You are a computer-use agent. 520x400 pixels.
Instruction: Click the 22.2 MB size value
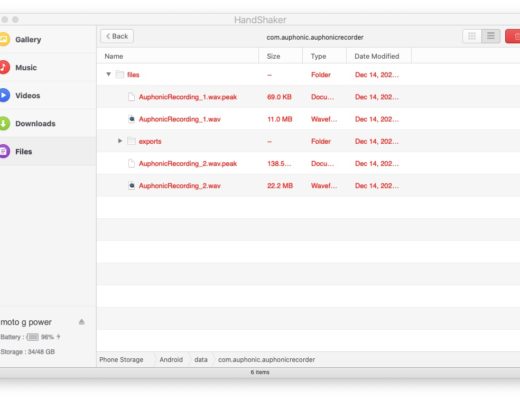(x=280, y=186)
